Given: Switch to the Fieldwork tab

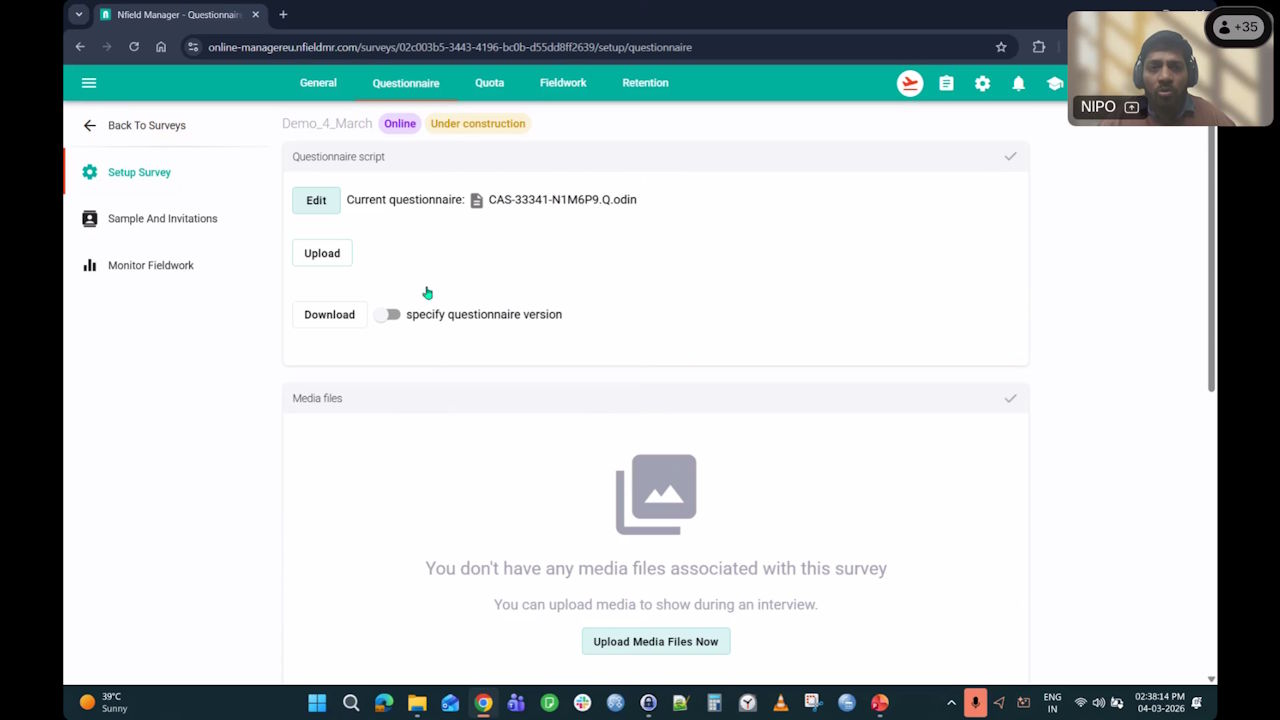Looking at the screenshot, I should click(x=562, y=83).
